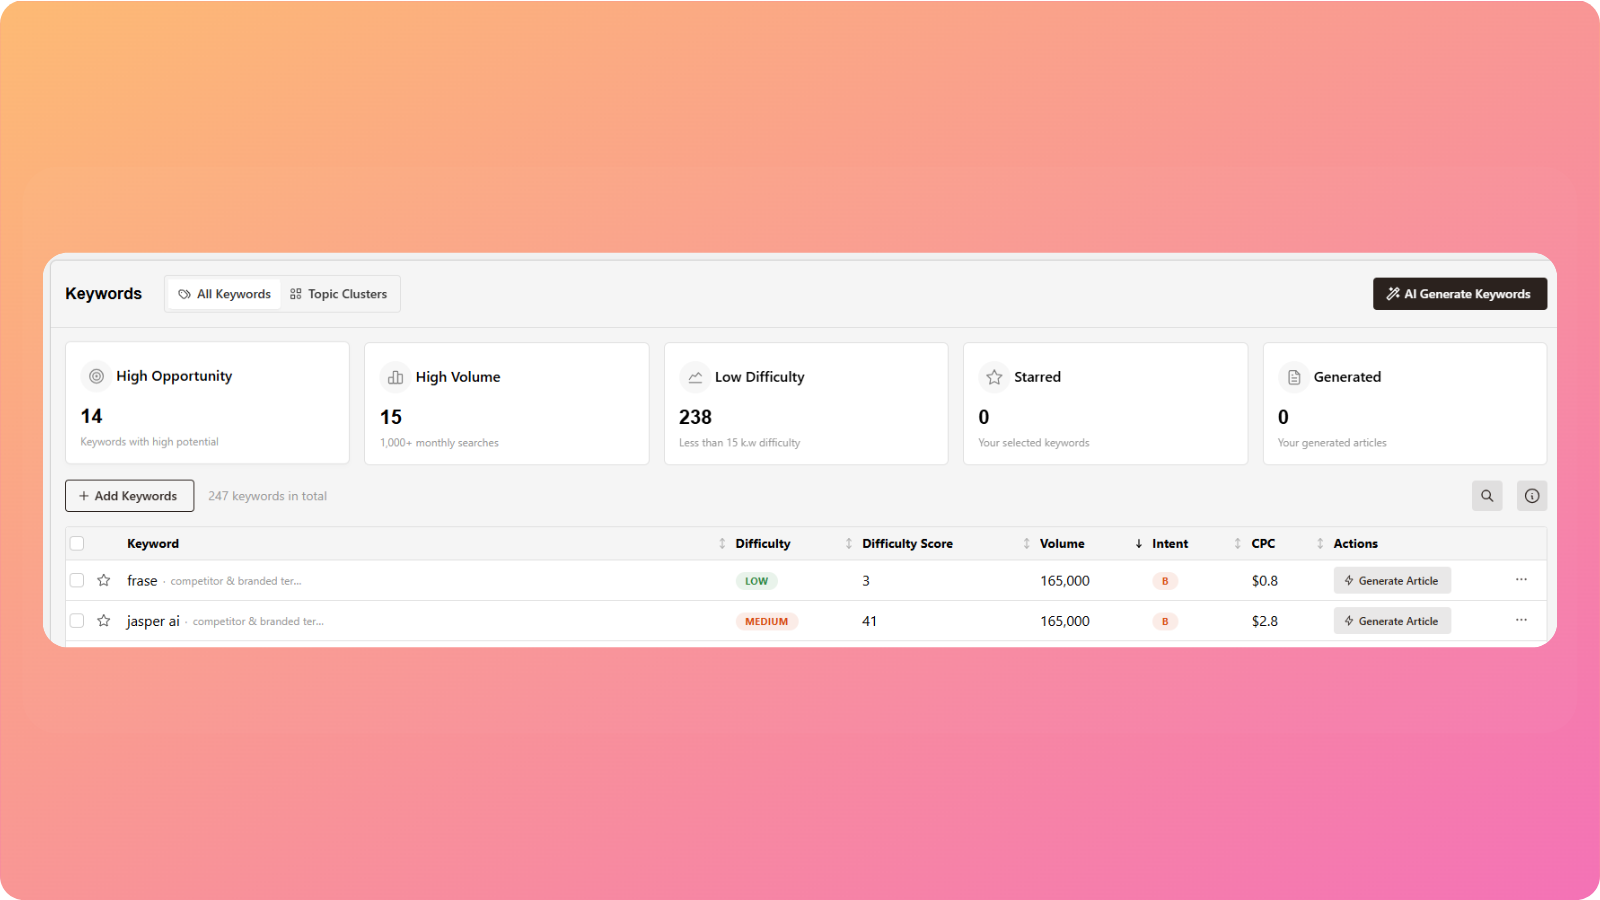Switch to the Topic Clusters tab

pos(339,294)
